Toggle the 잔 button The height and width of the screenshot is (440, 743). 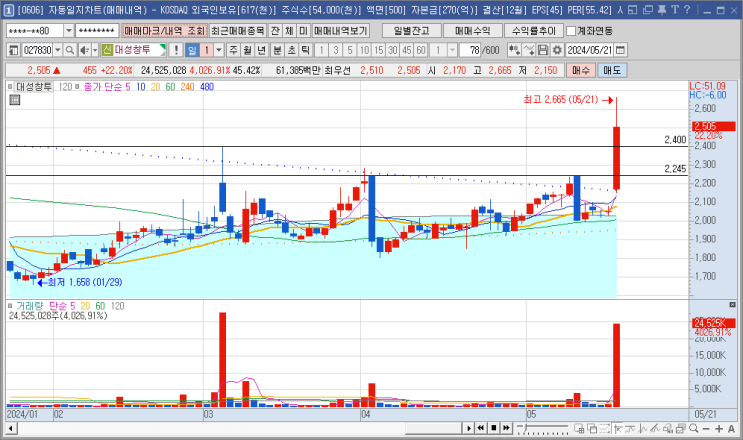[x=275, y=31]
